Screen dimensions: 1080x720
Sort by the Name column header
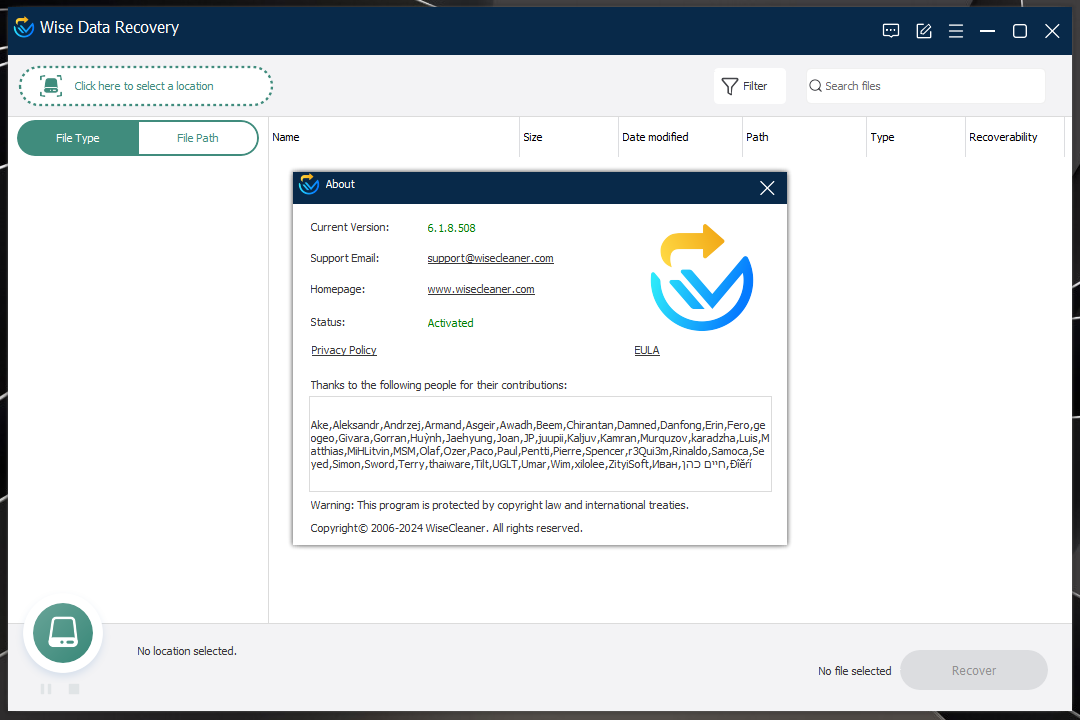click(286, 137)
